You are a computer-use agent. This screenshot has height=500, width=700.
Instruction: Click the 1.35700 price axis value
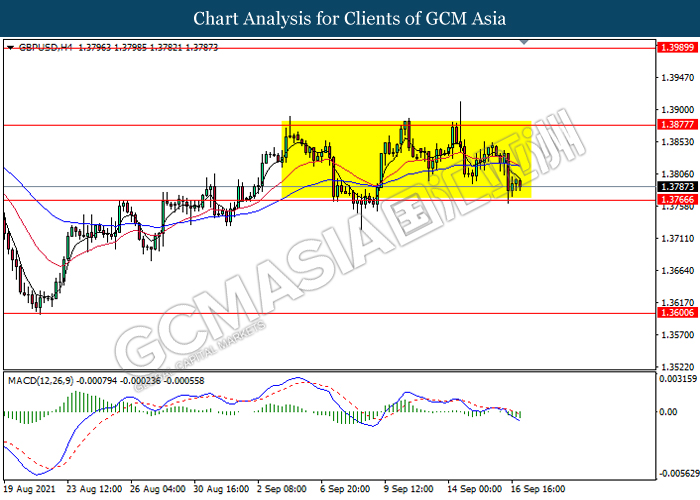[x=678, y=335]
